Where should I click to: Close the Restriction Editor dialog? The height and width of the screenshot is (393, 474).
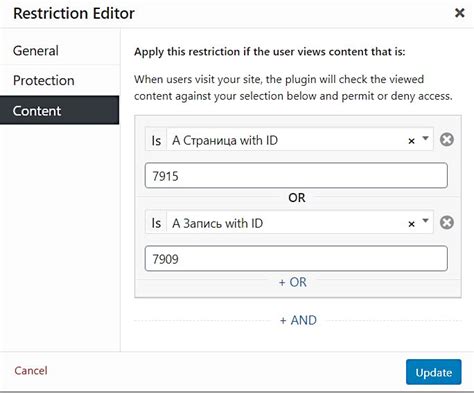pos(460,13)
